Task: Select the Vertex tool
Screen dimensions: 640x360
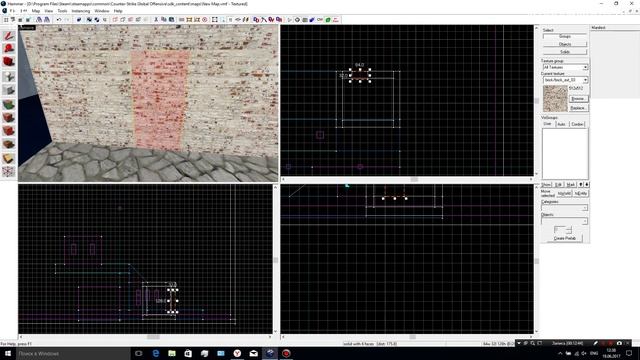Action: (9, 171)
